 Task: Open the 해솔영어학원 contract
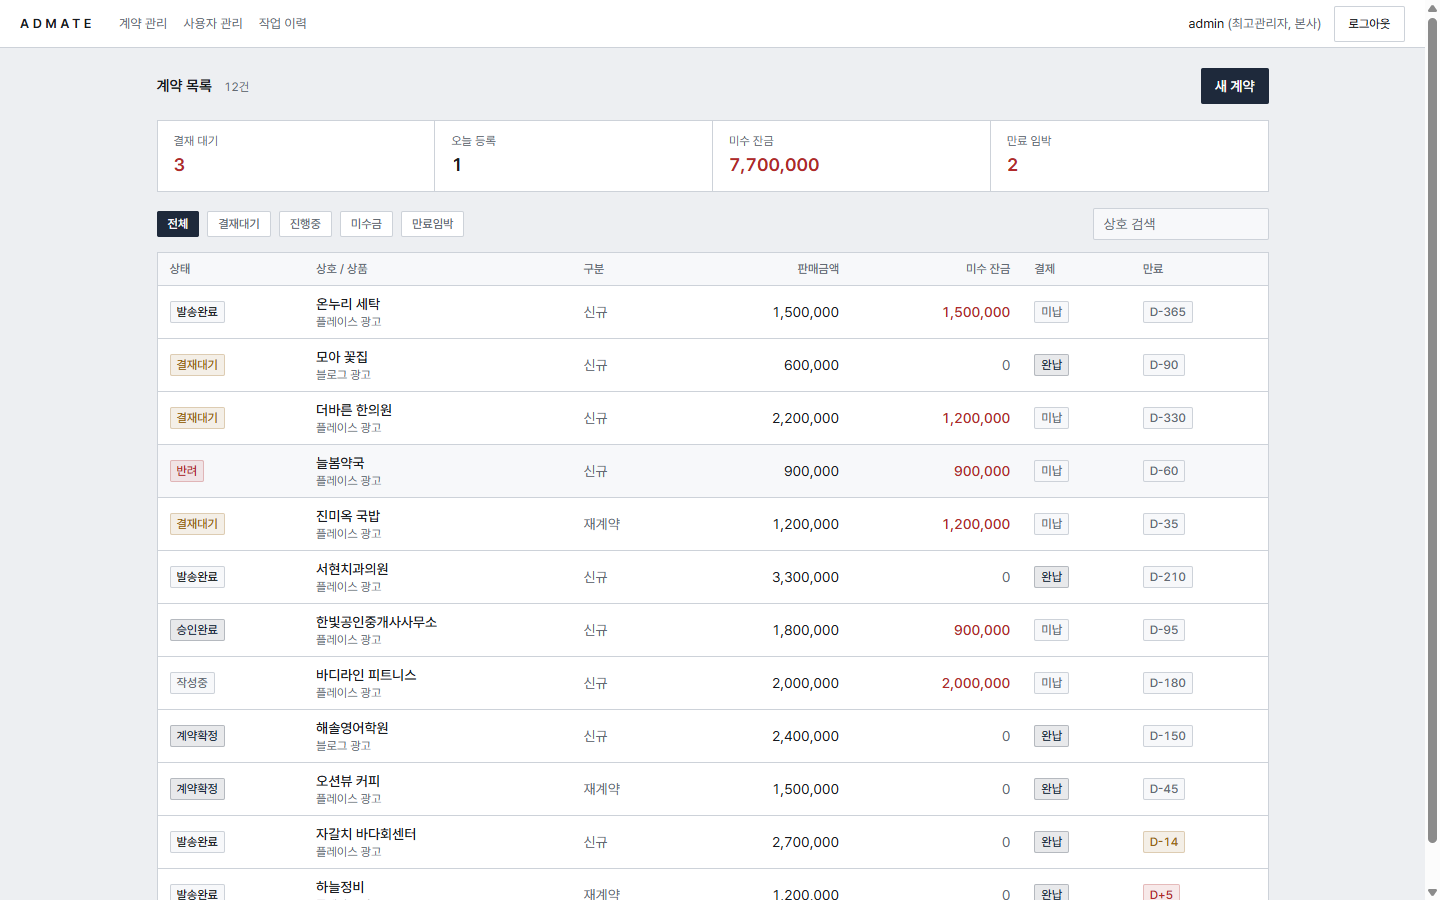click(352, 728)
